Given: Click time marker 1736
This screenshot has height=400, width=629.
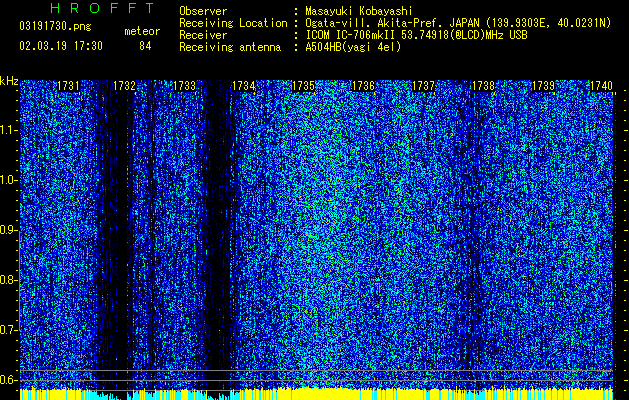Looking at the screenshot, I should pos(363,86).
